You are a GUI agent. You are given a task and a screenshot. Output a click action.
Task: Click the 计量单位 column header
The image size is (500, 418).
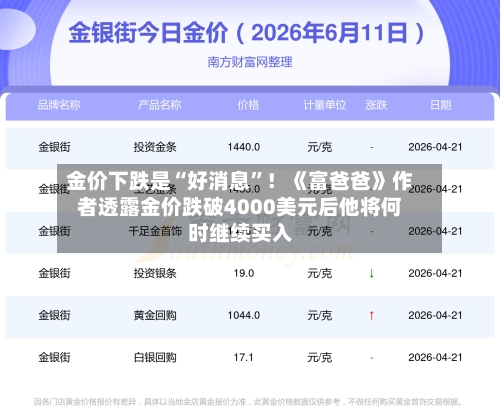324,105
